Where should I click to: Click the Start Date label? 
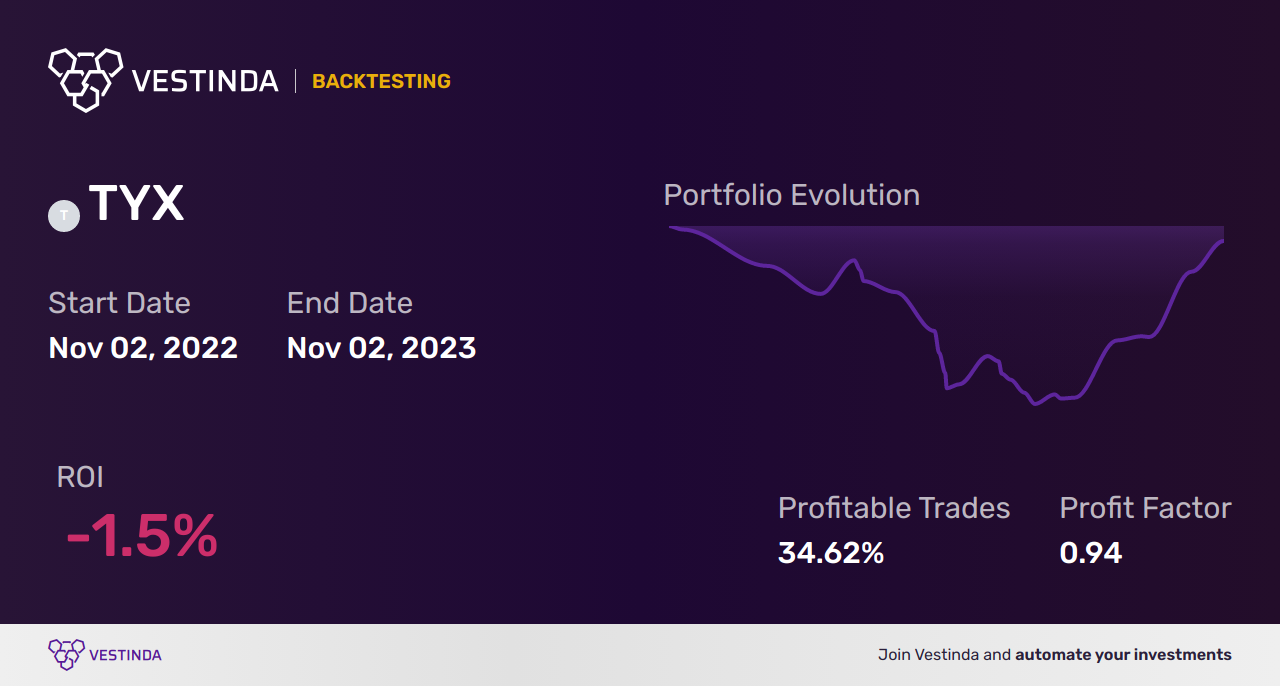[119, 303]
